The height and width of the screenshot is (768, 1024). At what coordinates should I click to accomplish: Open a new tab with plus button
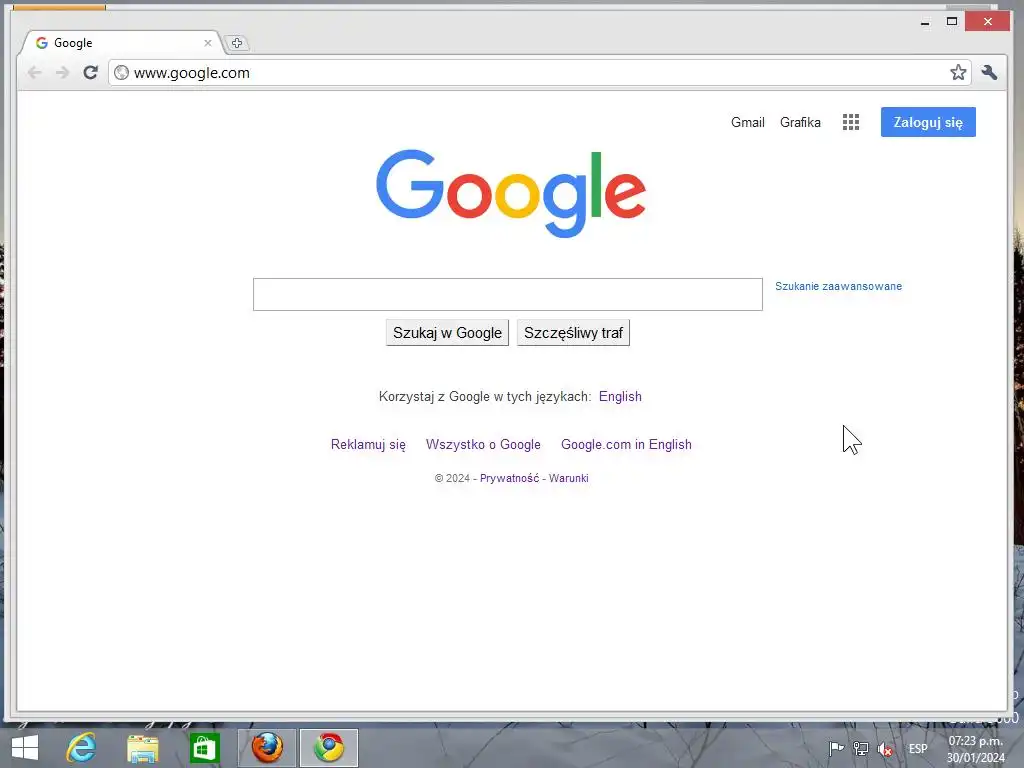tap(237, 43)
